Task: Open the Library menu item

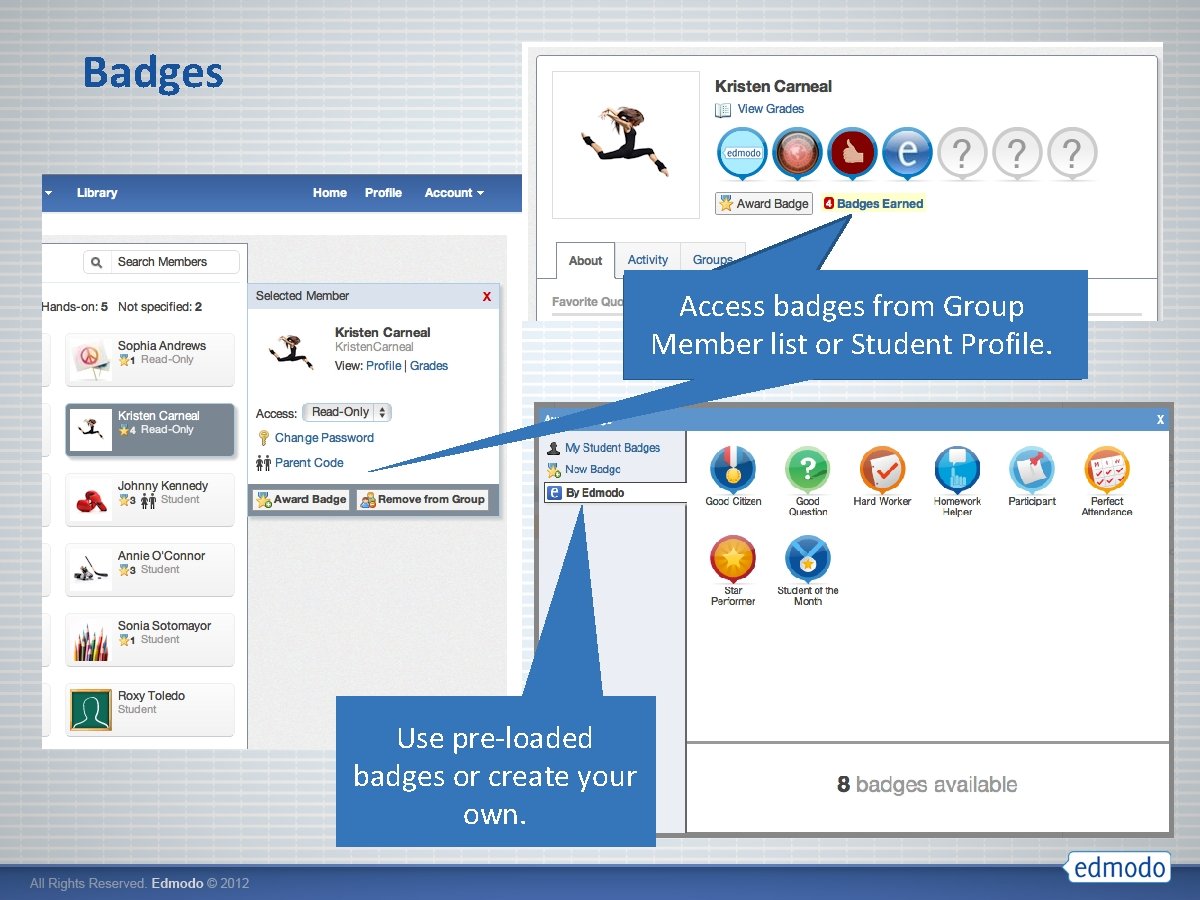Action: pos(97,193)
